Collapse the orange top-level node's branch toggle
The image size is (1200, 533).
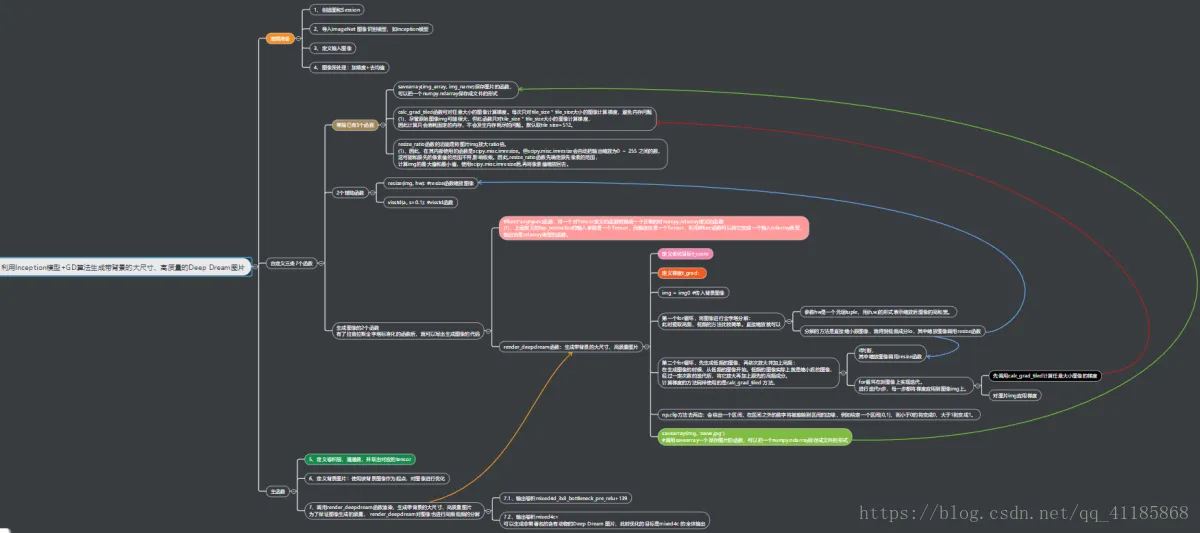(x=298, y=39)
